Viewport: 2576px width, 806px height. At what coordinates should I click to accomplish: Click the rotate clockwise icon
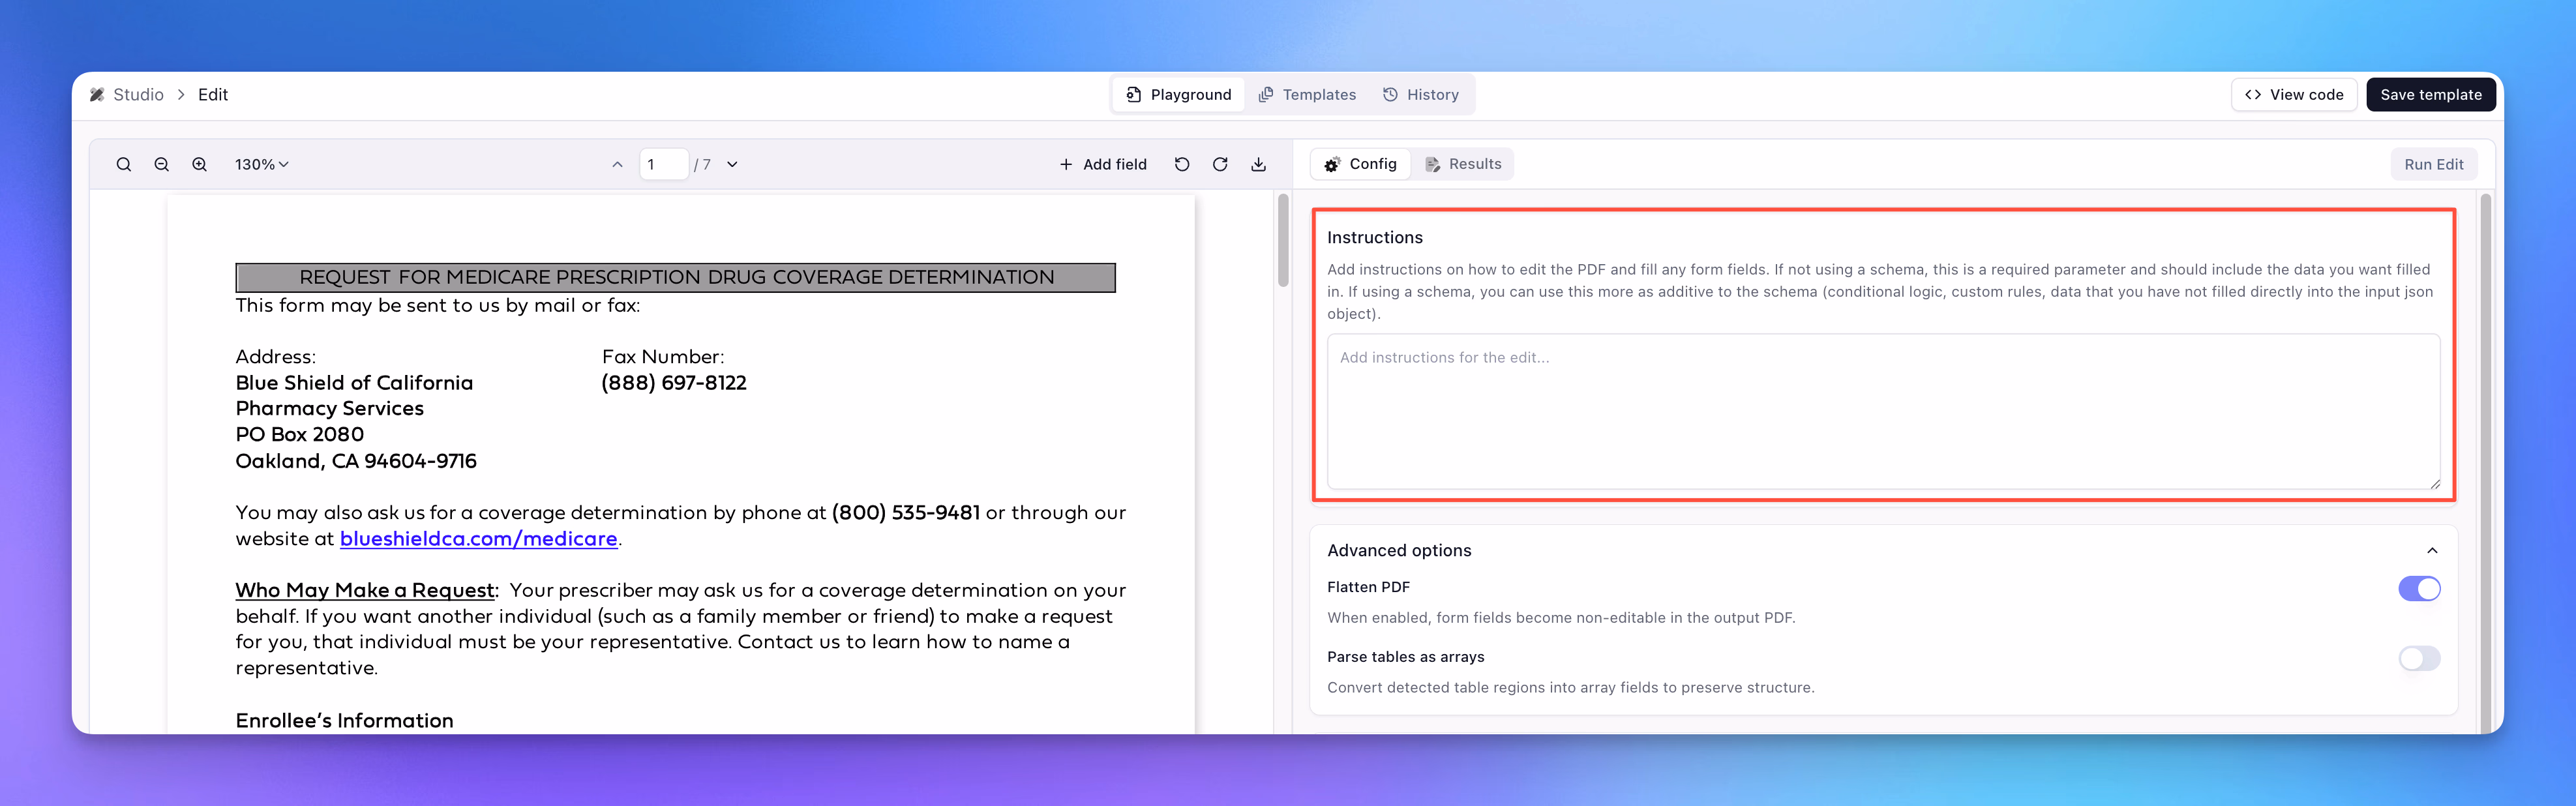point(1220,165)
